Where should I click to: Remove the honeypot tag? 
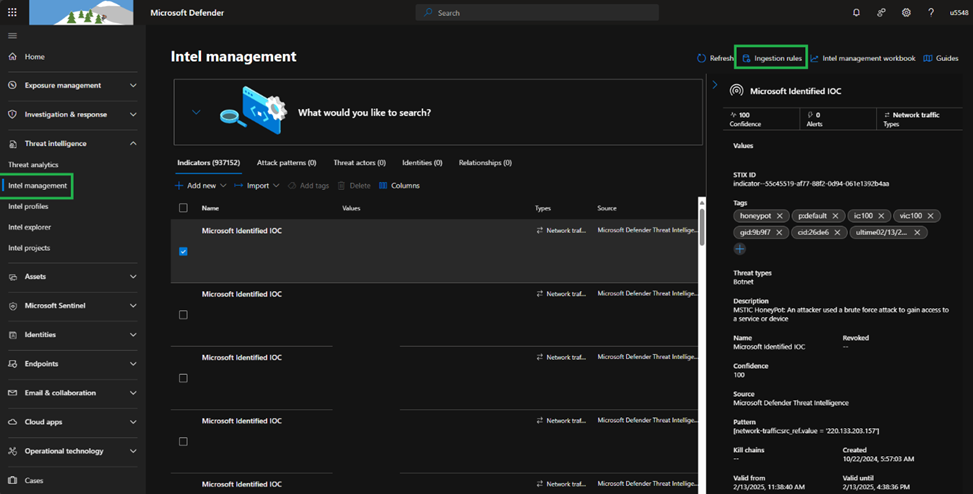point(779,216)
